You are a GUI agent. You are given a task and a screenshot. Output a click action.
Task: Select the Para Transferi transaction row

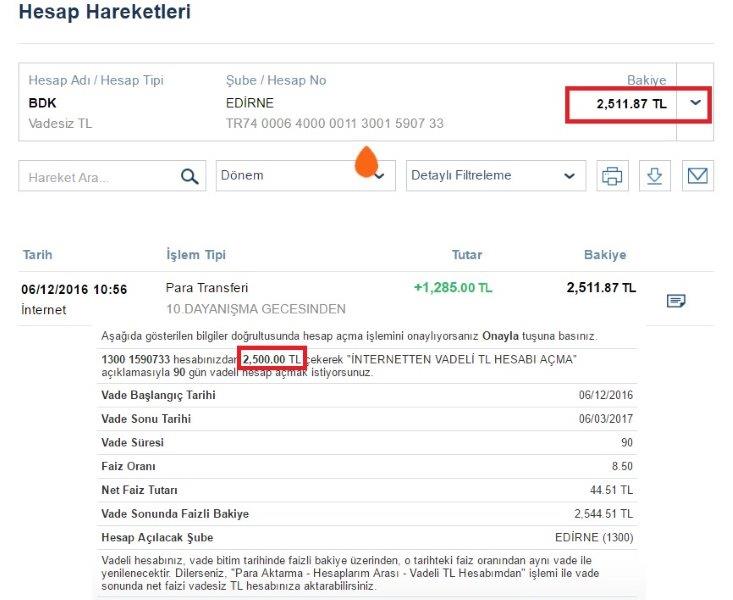(x=207, y=288)
